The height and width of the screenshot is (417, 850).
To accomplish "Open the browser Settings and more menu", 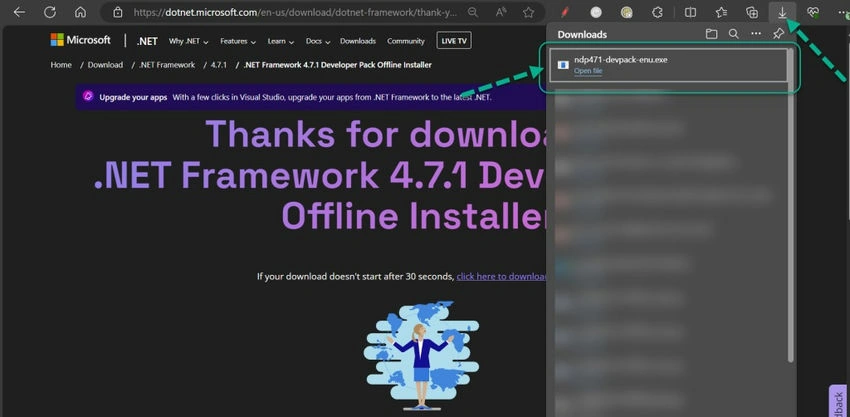I will (x=843, y=12).
